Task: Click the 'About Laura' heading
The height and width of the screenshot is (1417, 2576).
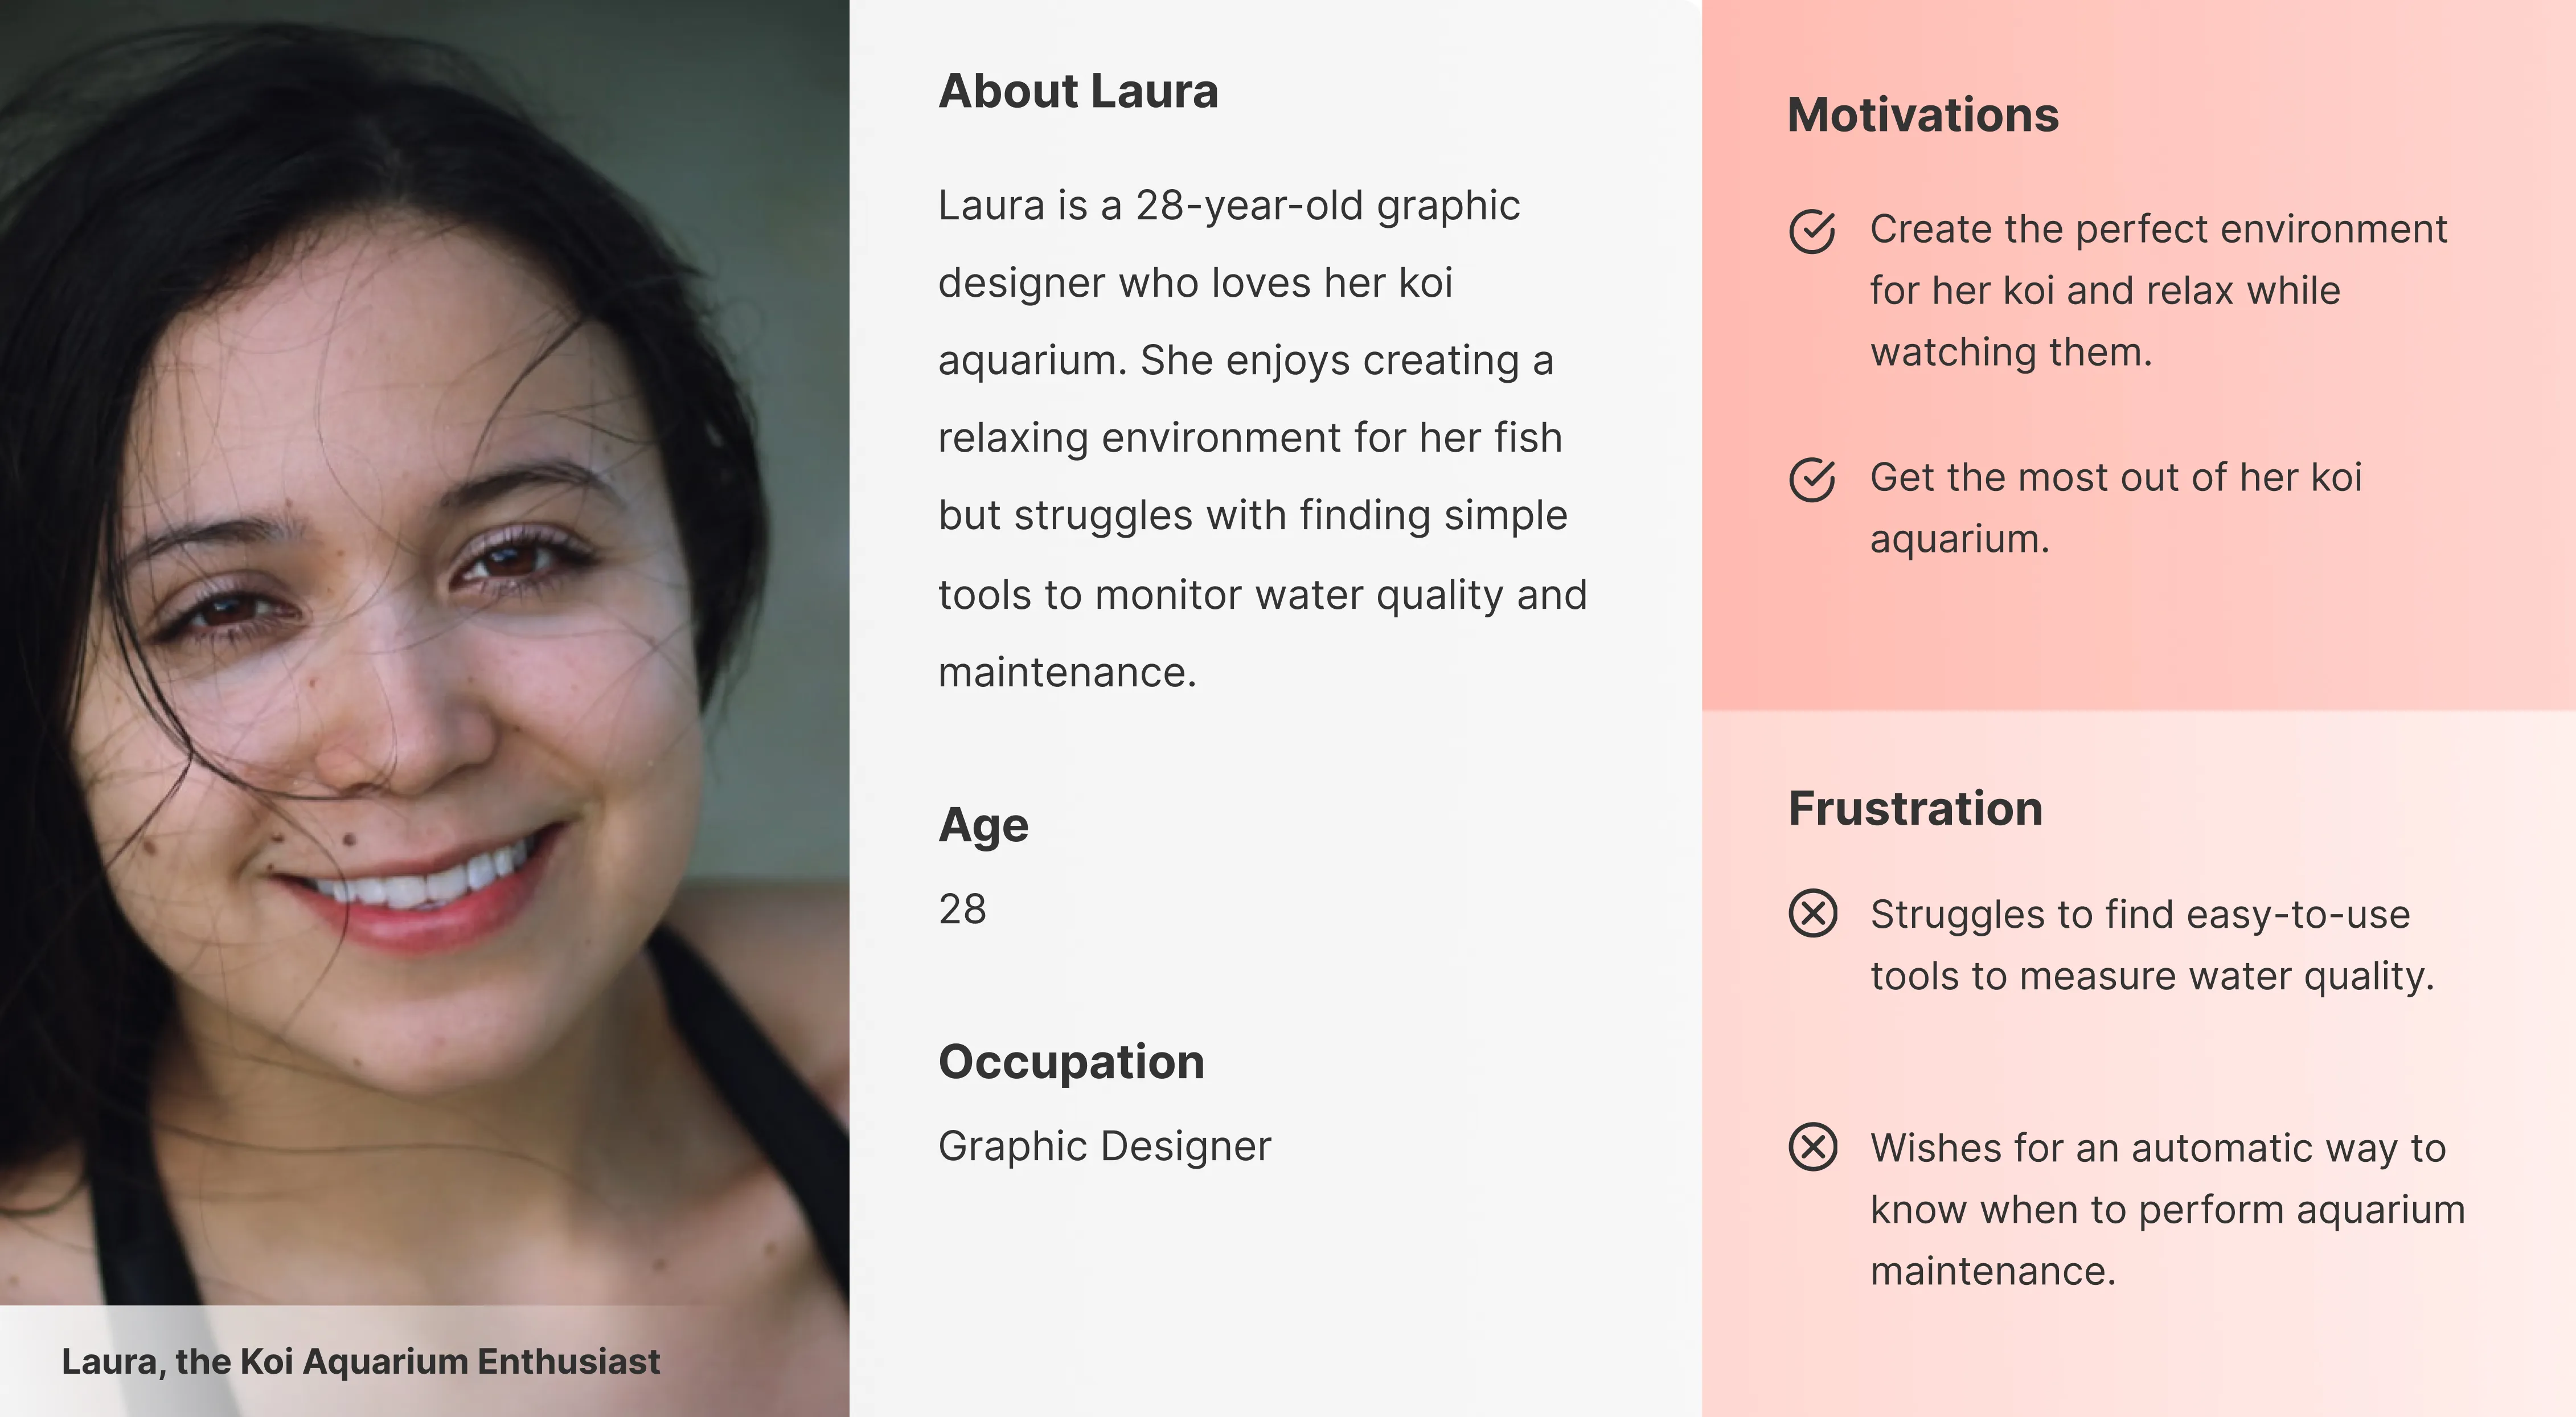Action: click(1078, 91)
